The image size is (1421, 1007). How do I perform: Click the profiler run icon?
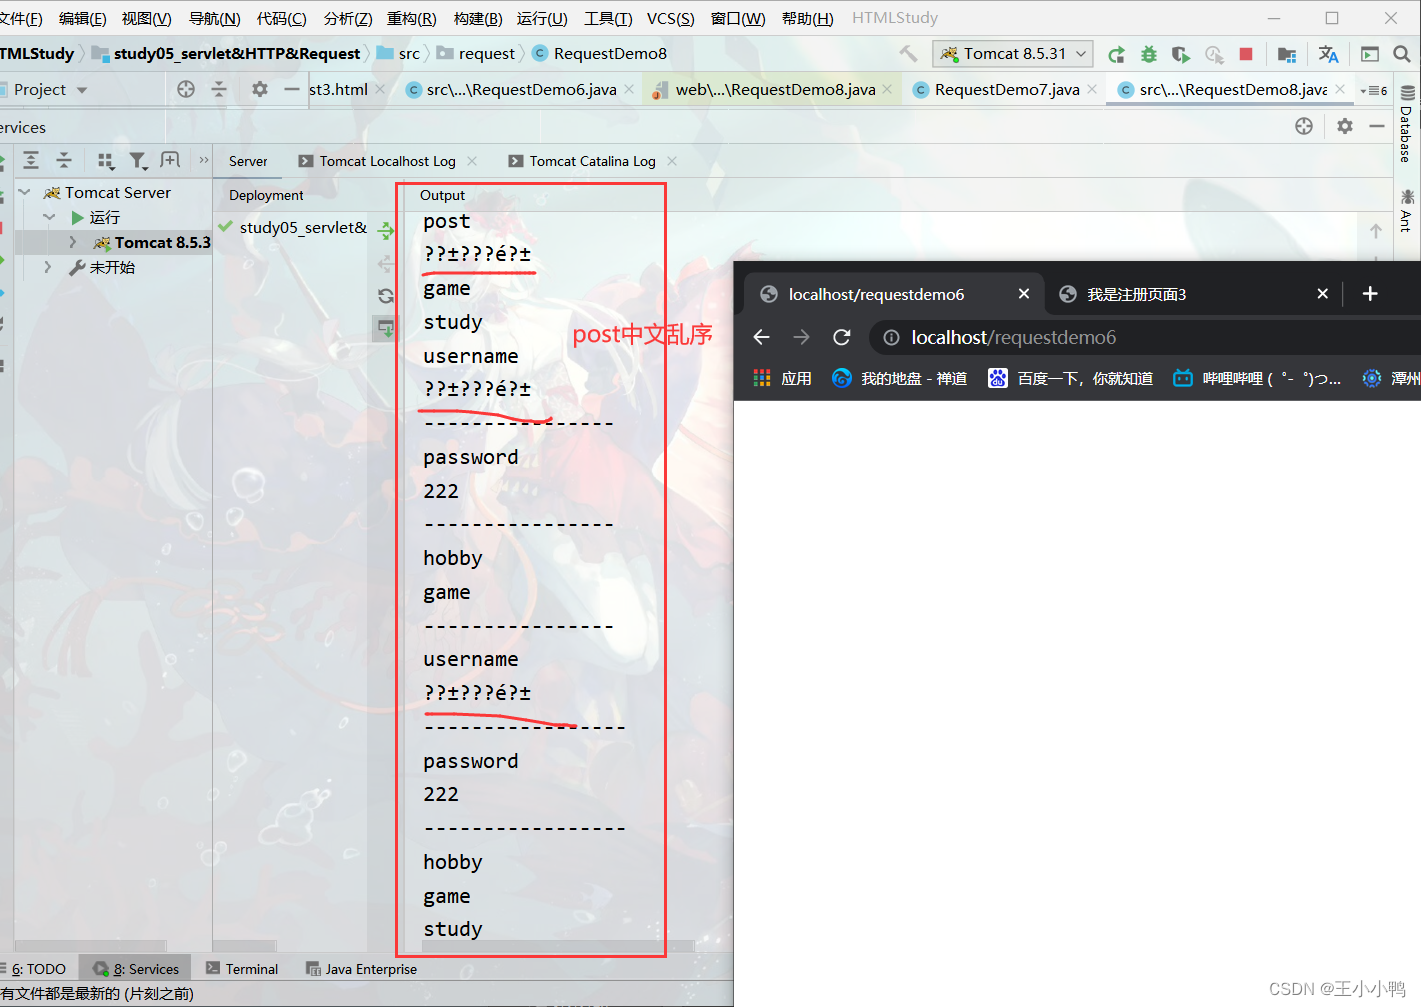click(x=1214, y=54)
